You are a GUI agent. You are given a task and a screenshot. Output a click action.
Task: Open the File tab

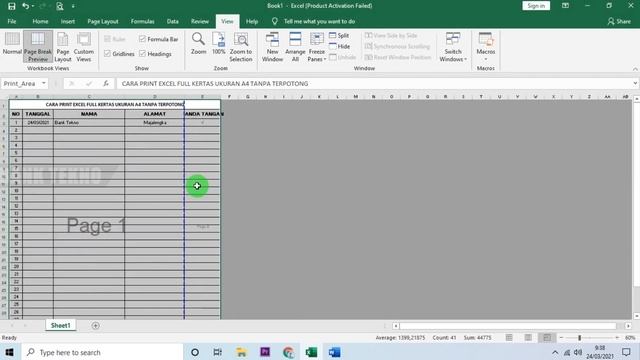click(x=12, y=21)
